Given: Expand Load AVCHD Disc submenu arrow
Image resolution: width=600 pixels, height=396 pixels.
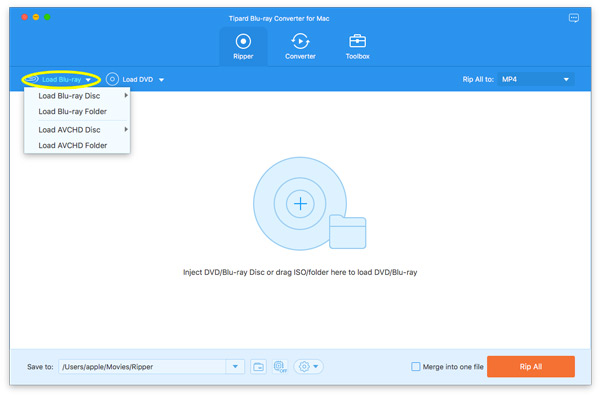Looking at the screenshot, I should [x=126, y=129].
